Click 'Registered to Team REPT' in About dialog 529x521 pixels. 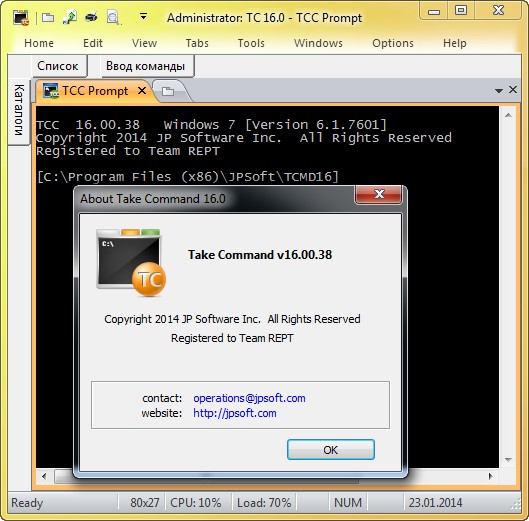point(232,338)
